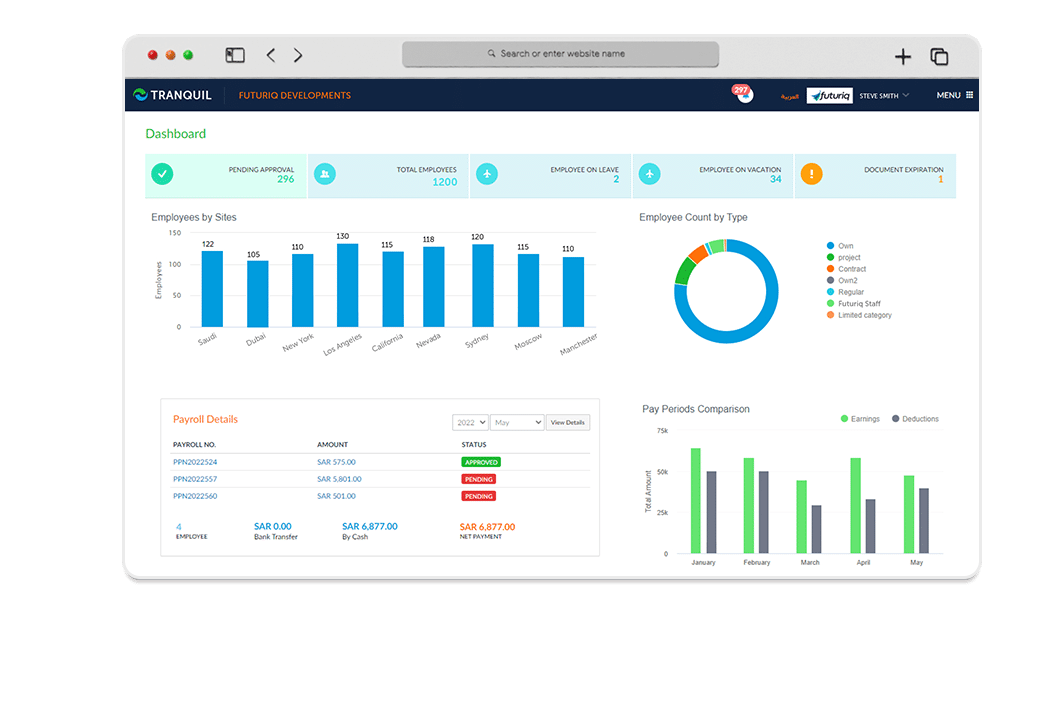Open notifications bell with 297 badge
The image size is (1050, 705).
tap(745, 95)
